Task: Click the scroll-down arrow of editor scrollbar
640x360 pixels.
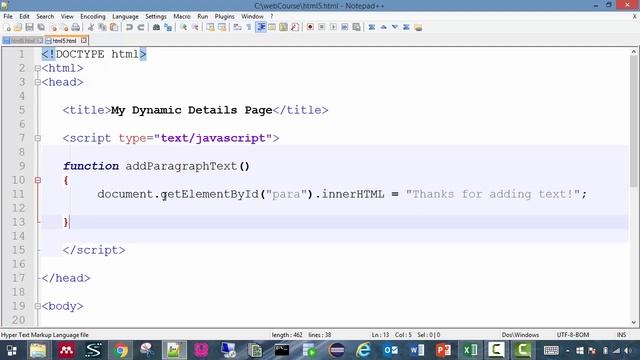Action: pos(633,322)
